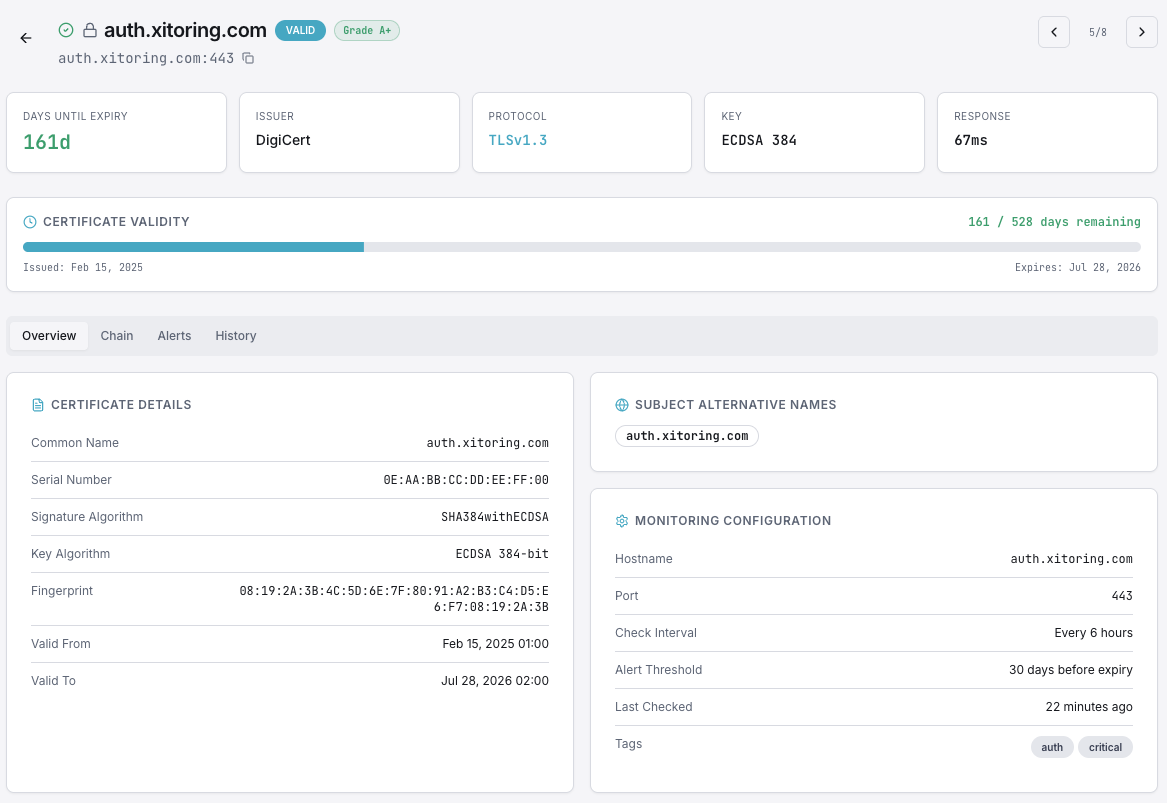Click the clock icon on Certificate Validity

(30, 221)
